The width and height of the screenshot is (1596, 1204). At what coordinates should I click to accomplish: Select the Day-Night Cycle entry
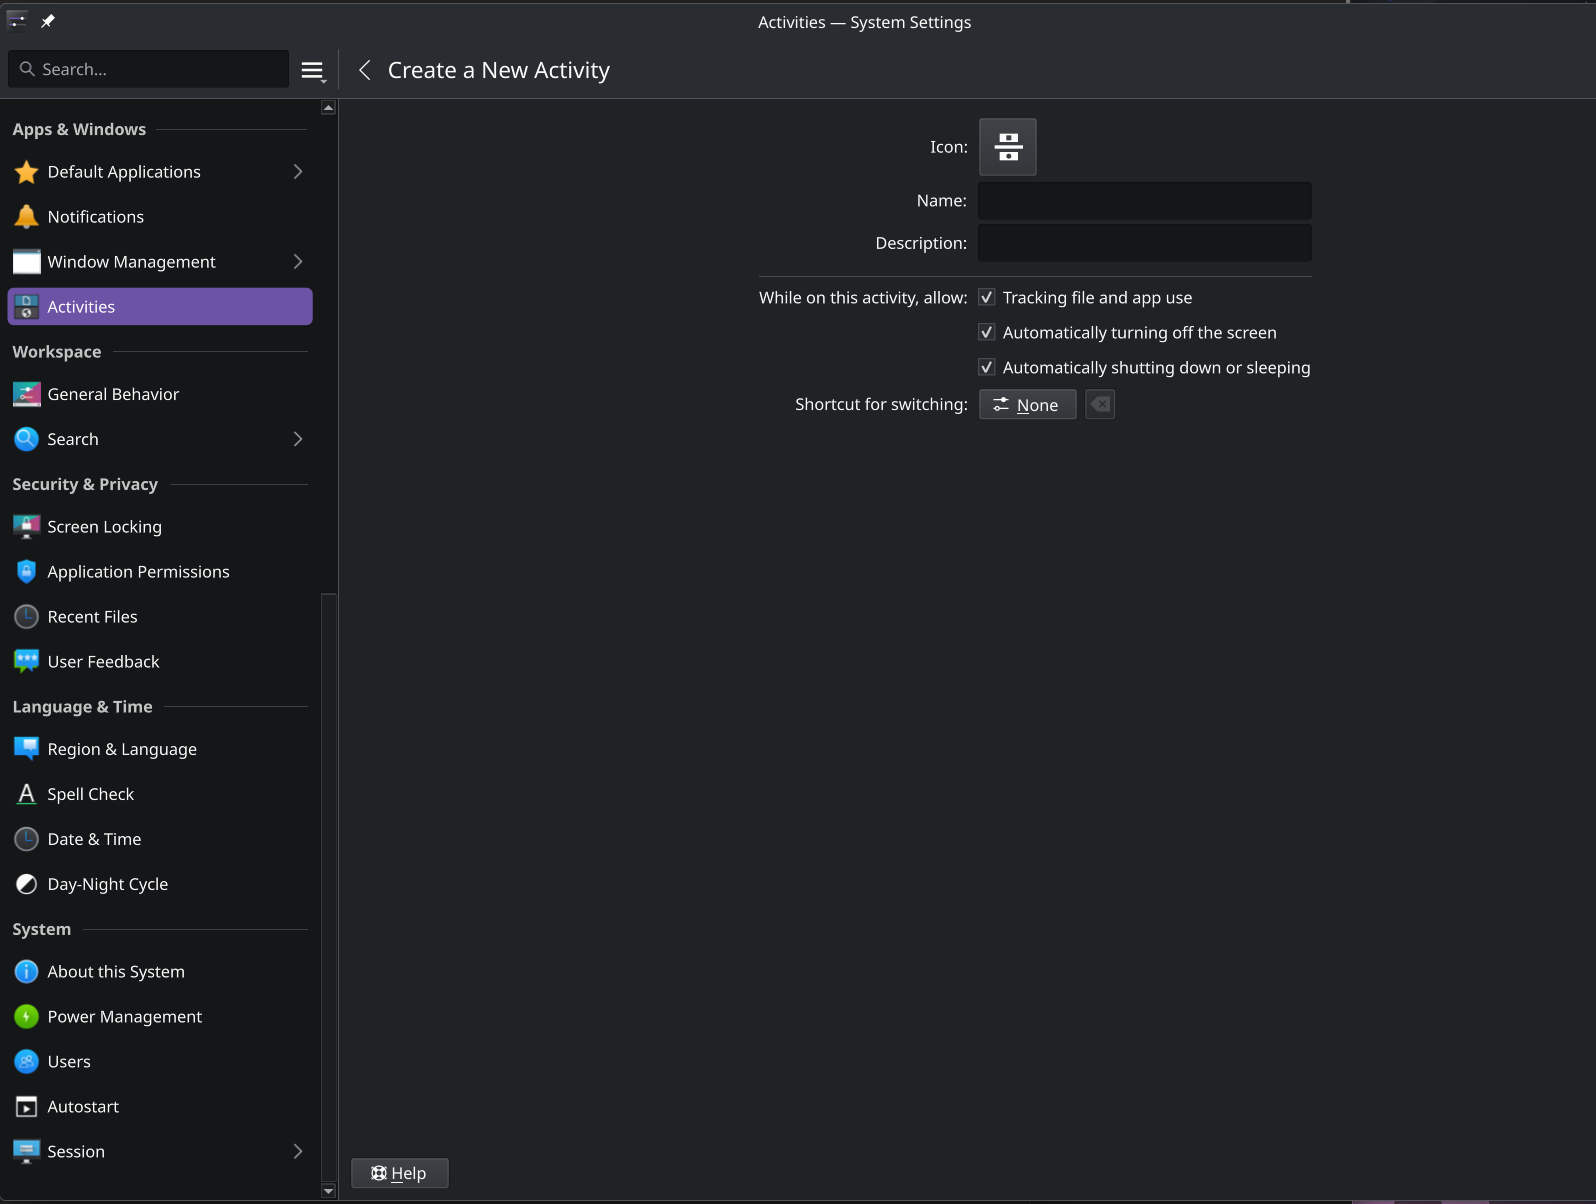pyautogui.click(x=107, y=884)
